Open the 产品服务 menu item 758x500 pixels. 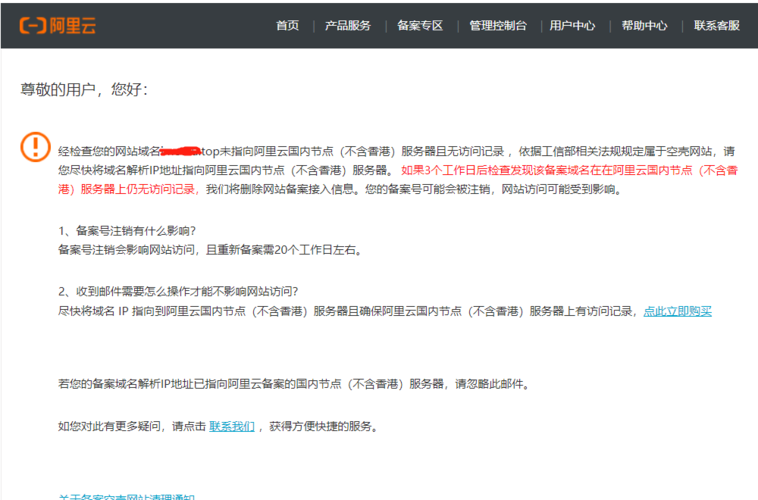coord(348,26)
